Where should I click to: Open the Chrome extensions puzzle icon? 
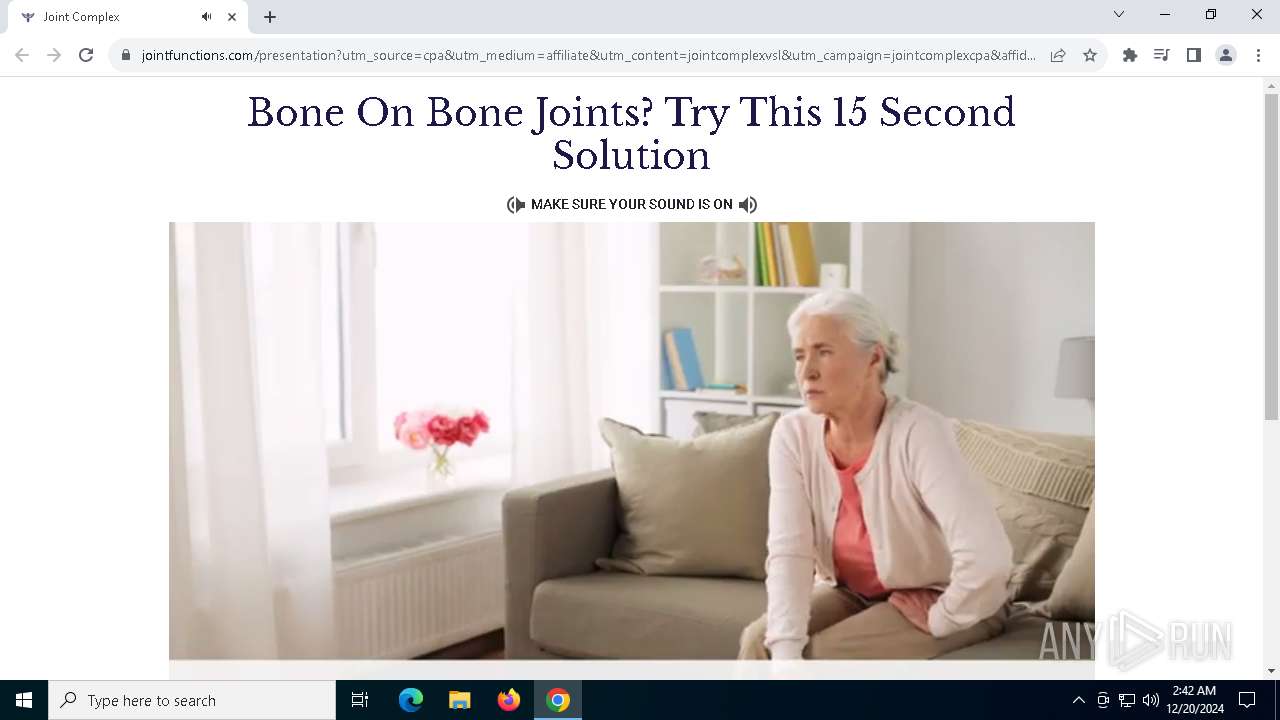pos(1130,55)
